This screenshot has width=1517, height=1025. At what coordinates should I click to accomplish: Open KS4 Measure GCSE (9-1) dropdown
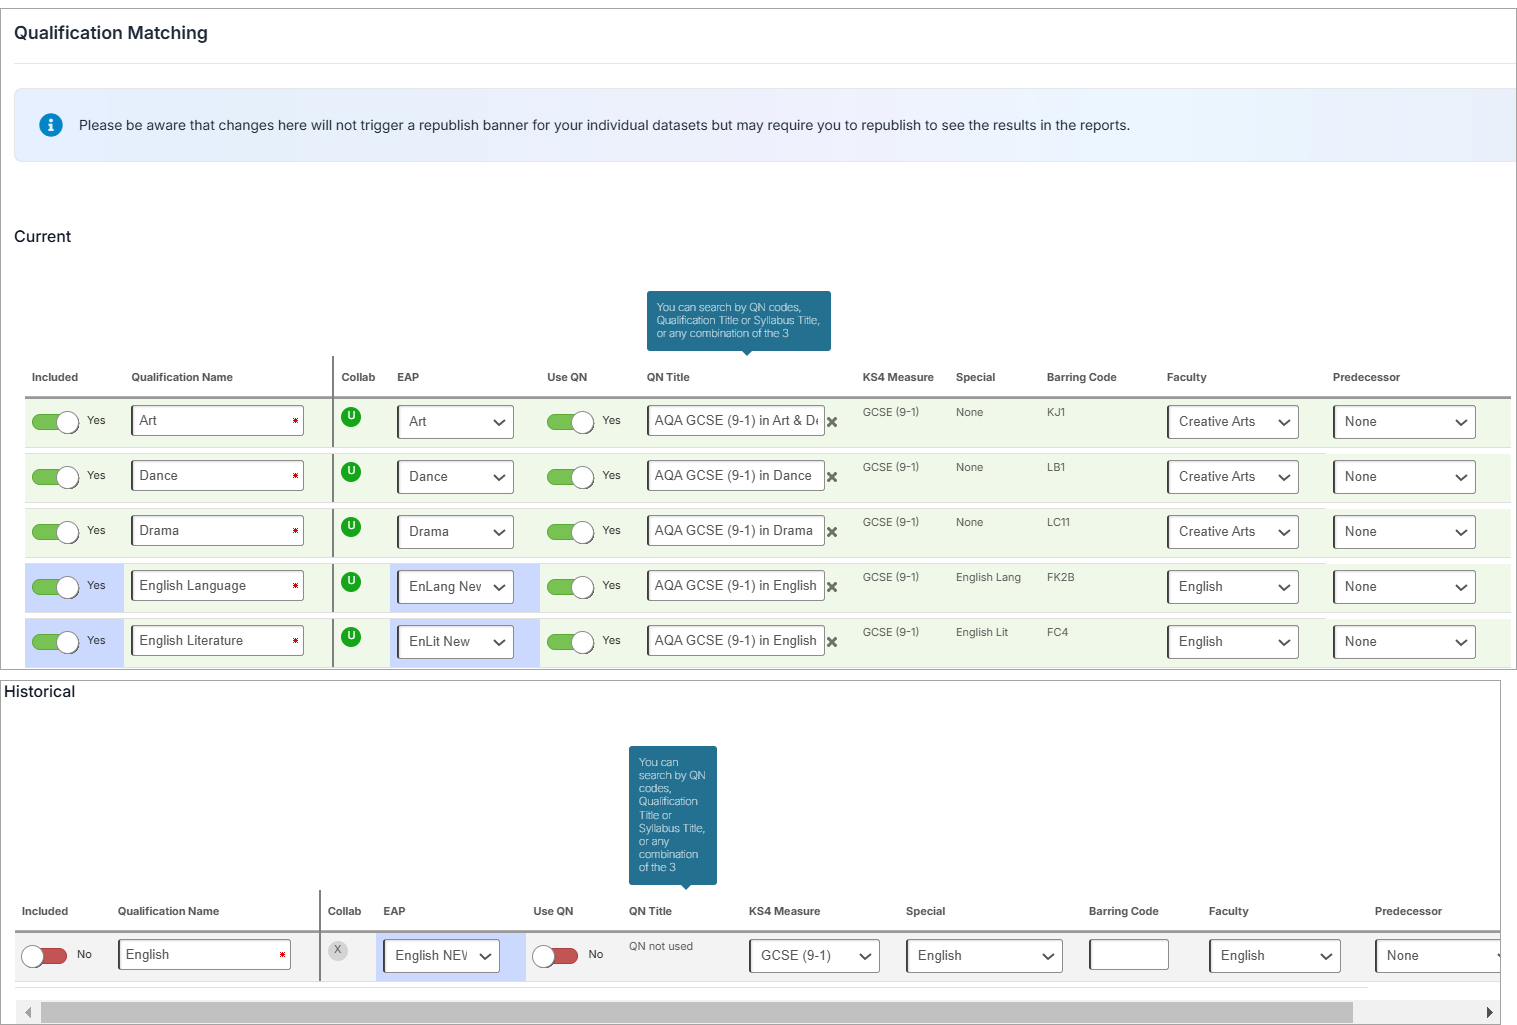(x=814, y=956)
